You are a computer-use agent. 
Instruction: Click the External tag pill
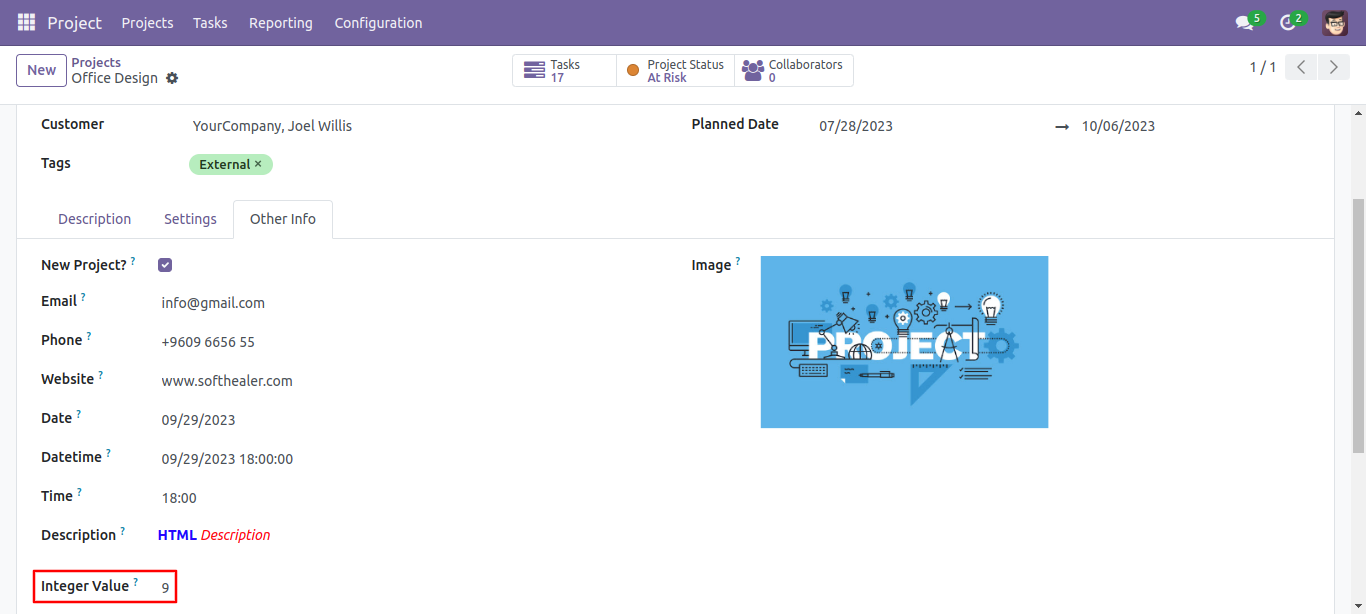pyautogui.click(x=231, y=164)
